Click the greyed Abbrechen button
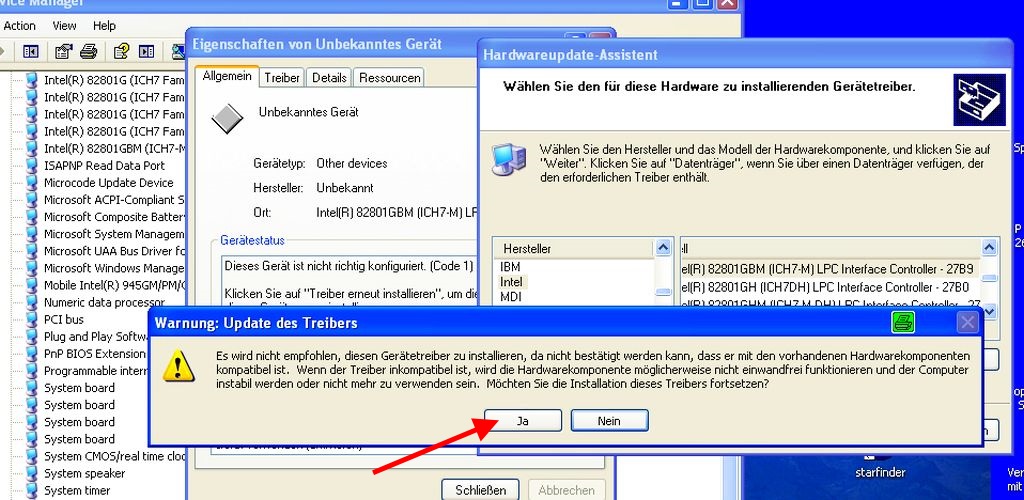Image resolution: width=1024 pixels, height=500 pixels. 567,490
